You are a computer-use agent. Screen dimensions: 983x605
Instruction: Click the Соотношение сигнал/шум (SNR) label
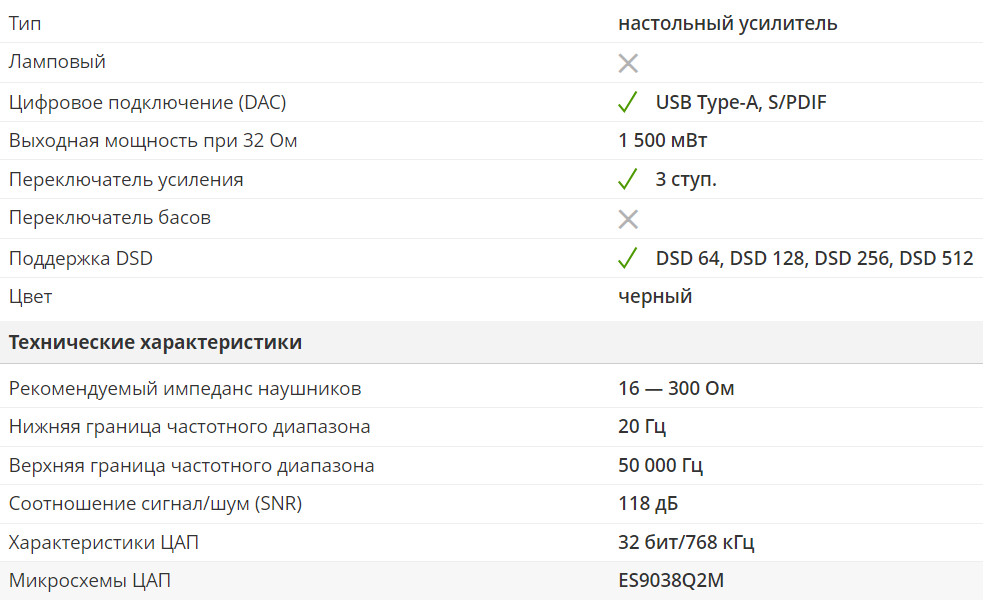click(155, 504)
